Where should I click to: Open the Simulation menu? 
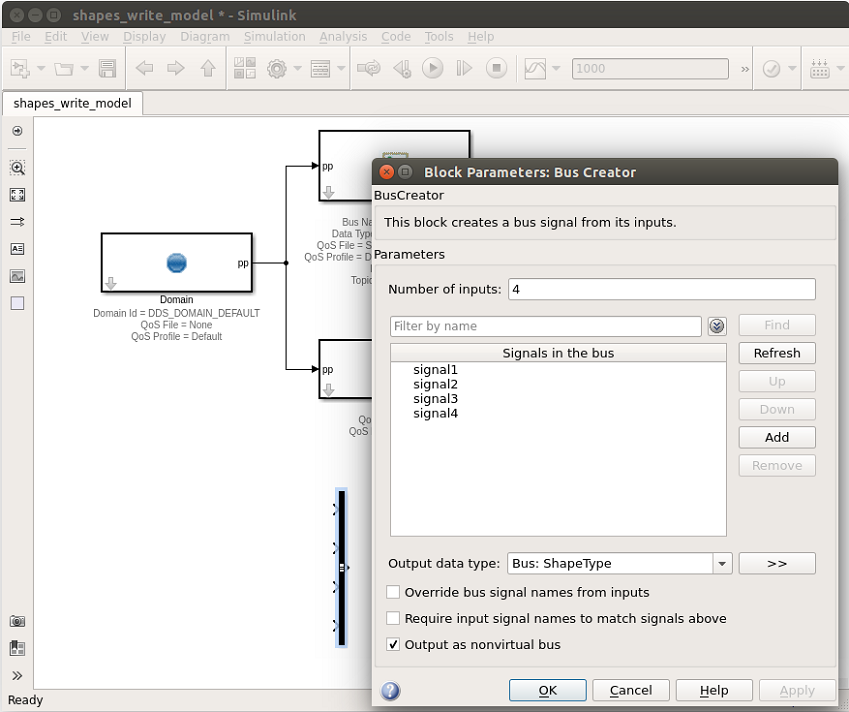(275, 36)
